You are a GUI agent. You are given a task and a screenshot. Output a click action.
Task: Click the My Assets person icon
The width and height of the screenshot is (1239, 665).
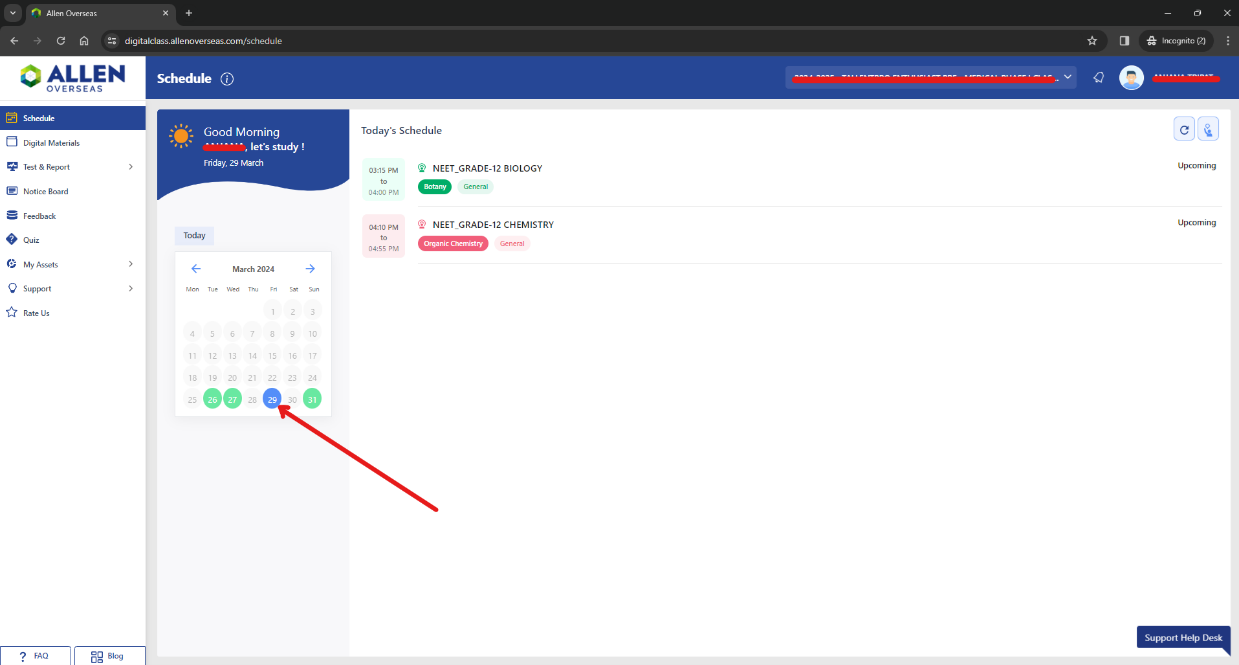12,264
